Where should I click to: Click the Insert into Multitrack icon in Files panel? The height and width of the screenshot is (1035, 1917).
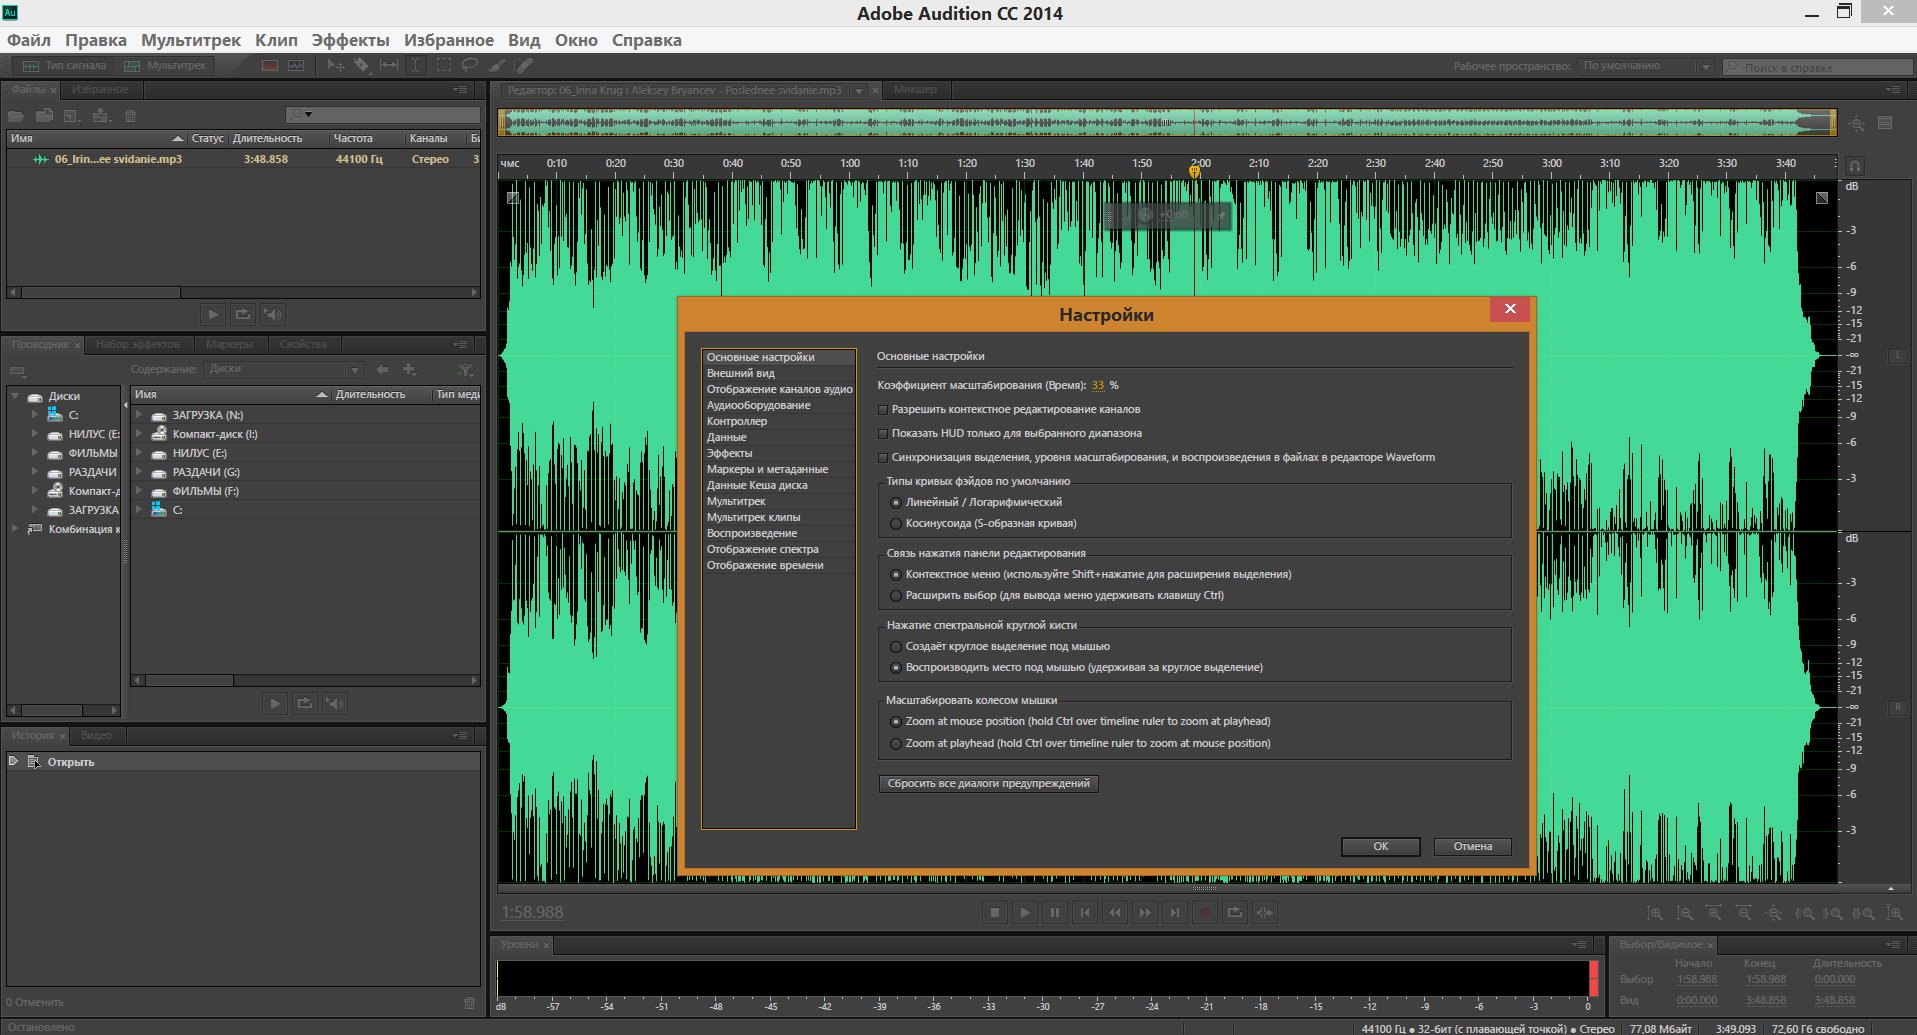(x=100, y=115)
